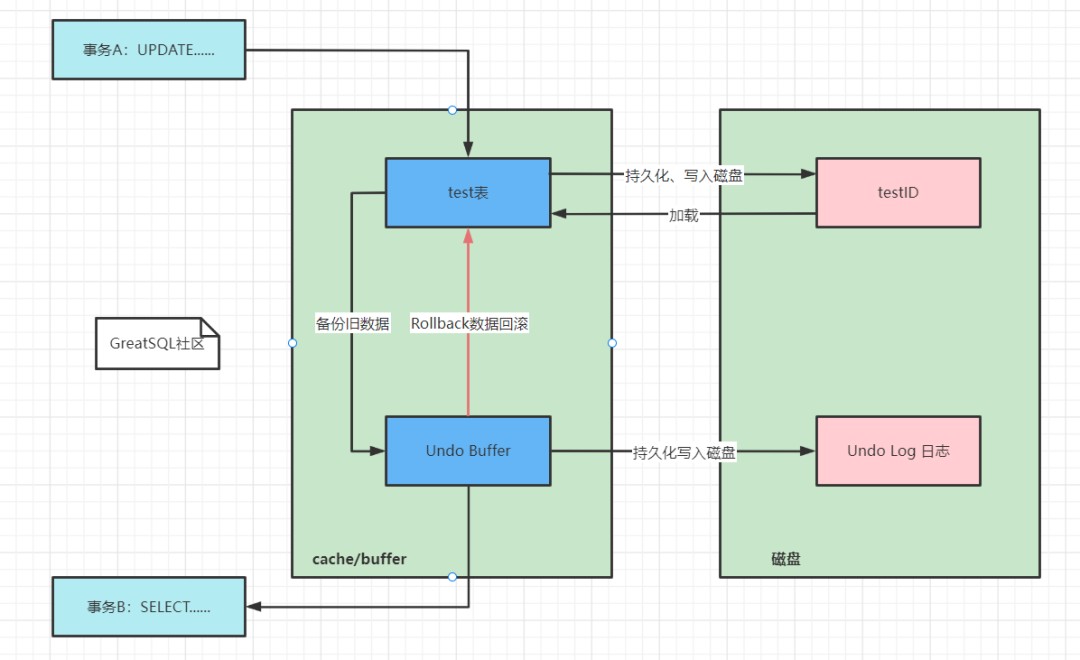Image resolution: width=1080 pixels, height=660 pixels.
Task: Click the Rollback数据回滚 label
Action: [470, 323]
